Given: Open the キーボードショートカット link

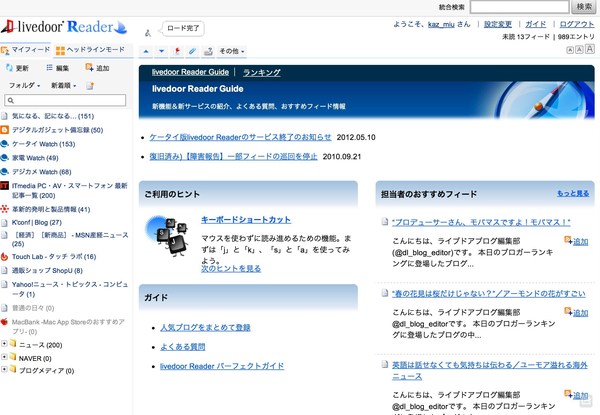Looking at the screenshot, I should [x=246, y=218].
